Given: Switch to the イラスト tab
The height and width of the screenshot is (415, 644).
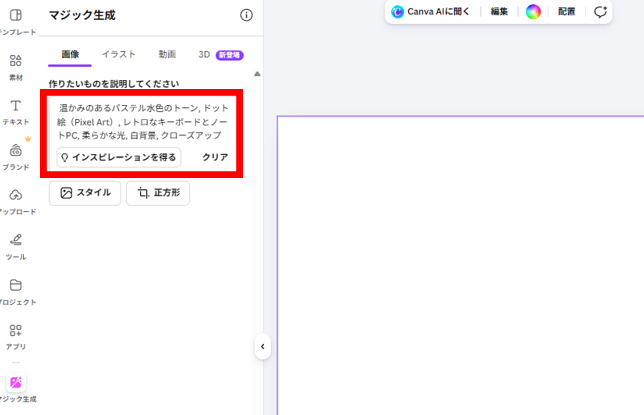Looking at the screenshot, I should [118, 54].
